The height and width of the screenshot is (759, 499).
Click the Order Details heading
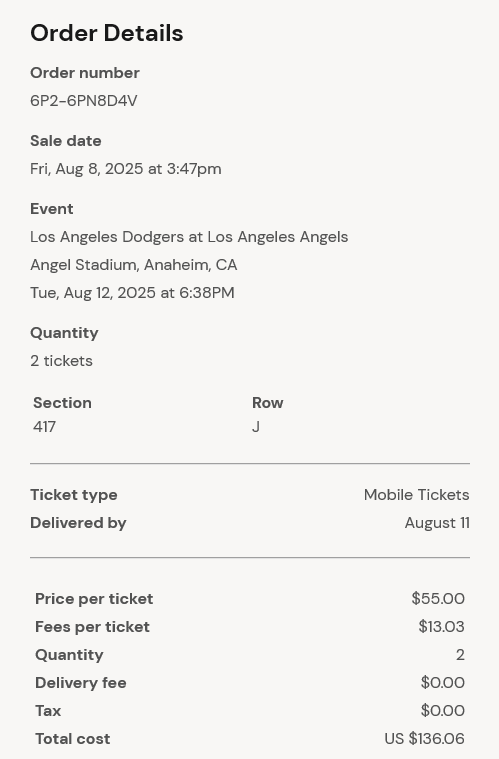[x=106, y=33]
